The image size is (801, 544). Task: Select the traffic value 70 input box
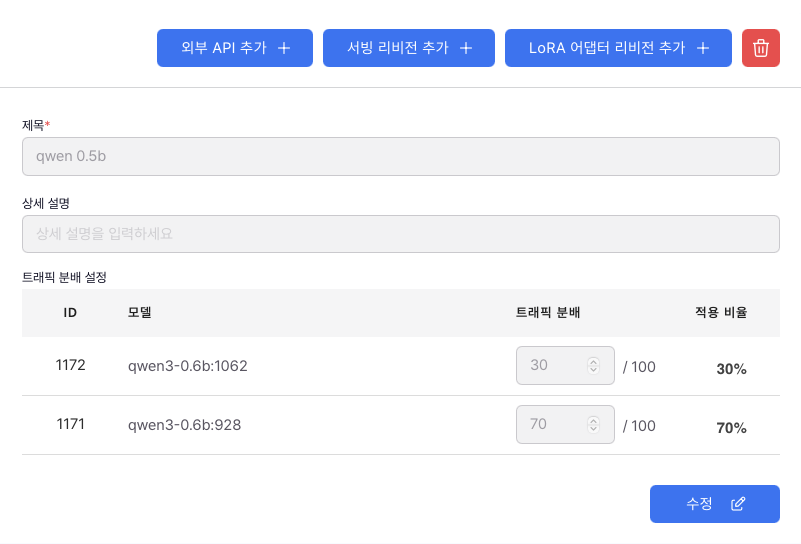tap(550, 424)
